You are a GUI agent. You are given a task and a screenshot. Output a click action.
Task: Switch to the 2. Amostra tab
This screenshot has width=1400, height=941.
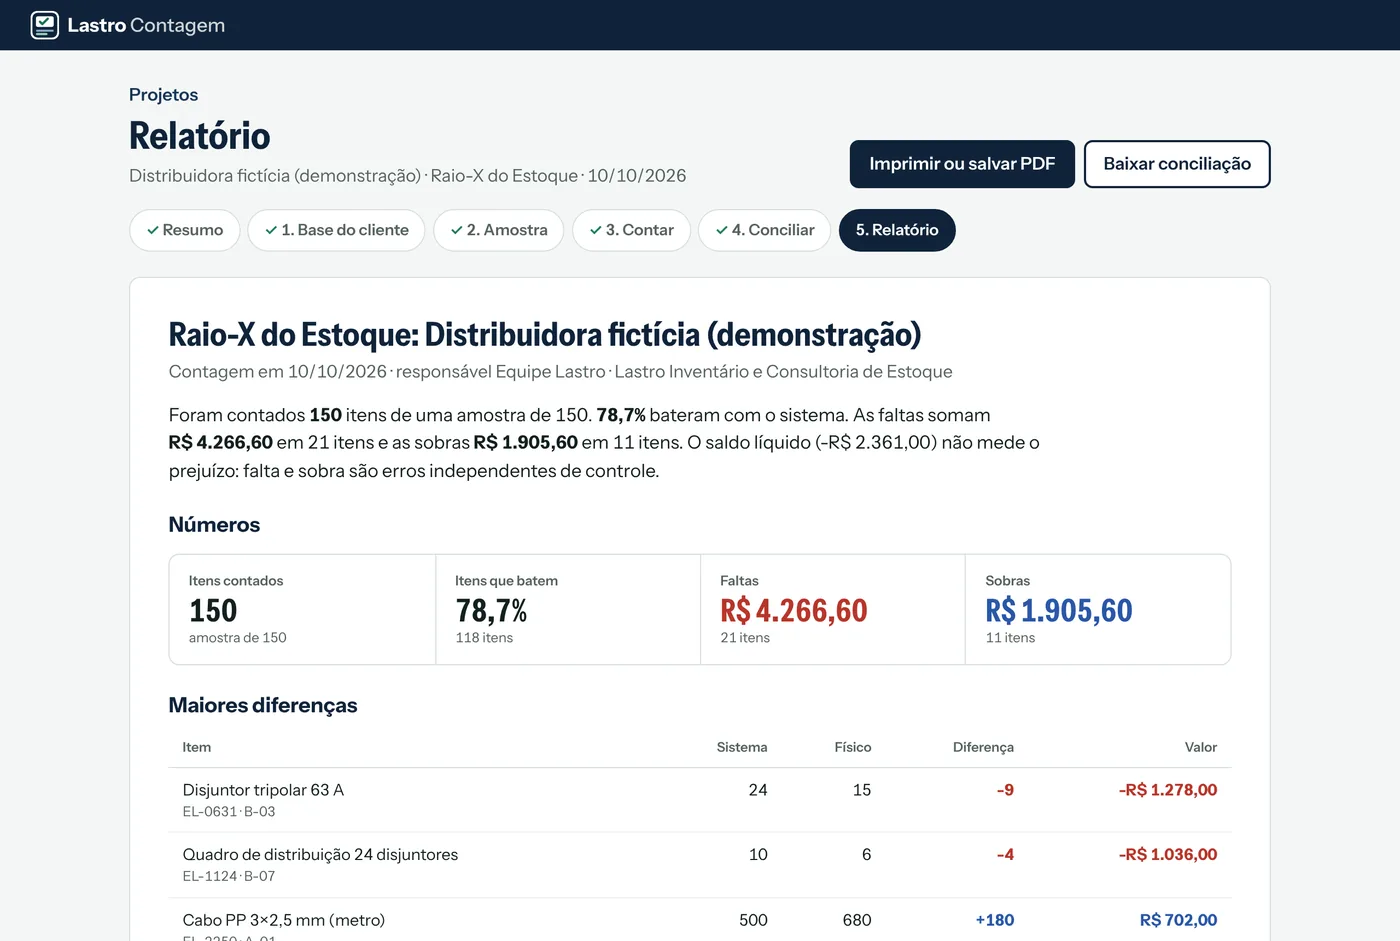(498, 230)
